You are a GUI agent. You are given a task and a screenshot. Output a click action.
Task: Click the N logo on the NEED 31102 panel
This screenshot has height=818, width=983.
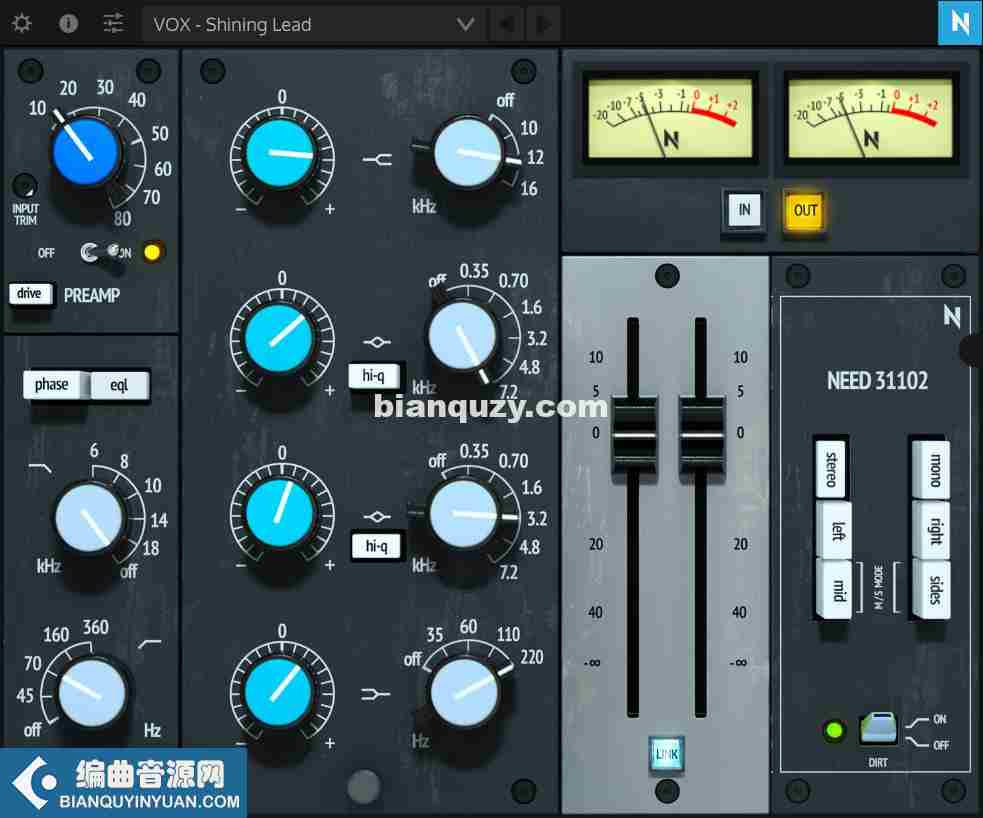pyautogui.click(x=952, y=316)
